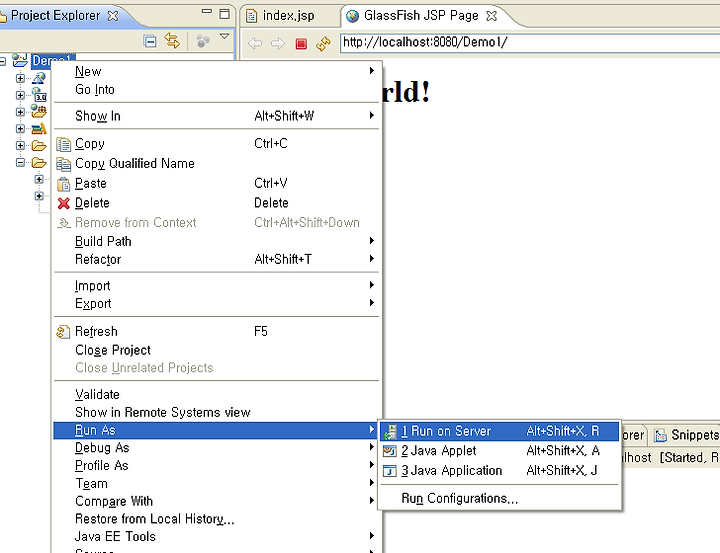Collapse the Demo1 project tree node

[2, 60]
